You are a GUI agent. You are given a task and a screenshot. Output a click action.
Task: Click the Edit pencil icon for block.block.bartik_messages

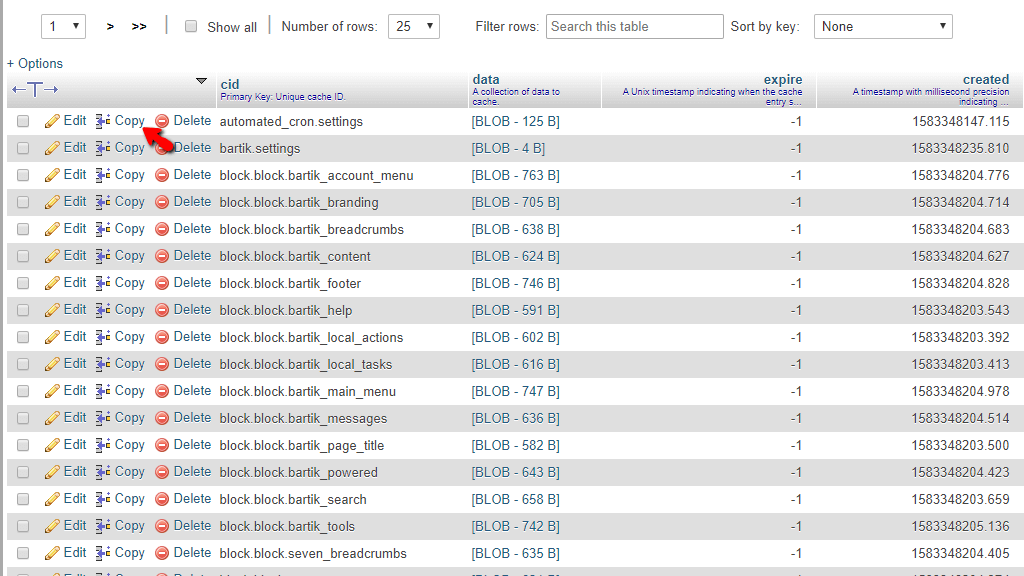[x=52, y=418]
